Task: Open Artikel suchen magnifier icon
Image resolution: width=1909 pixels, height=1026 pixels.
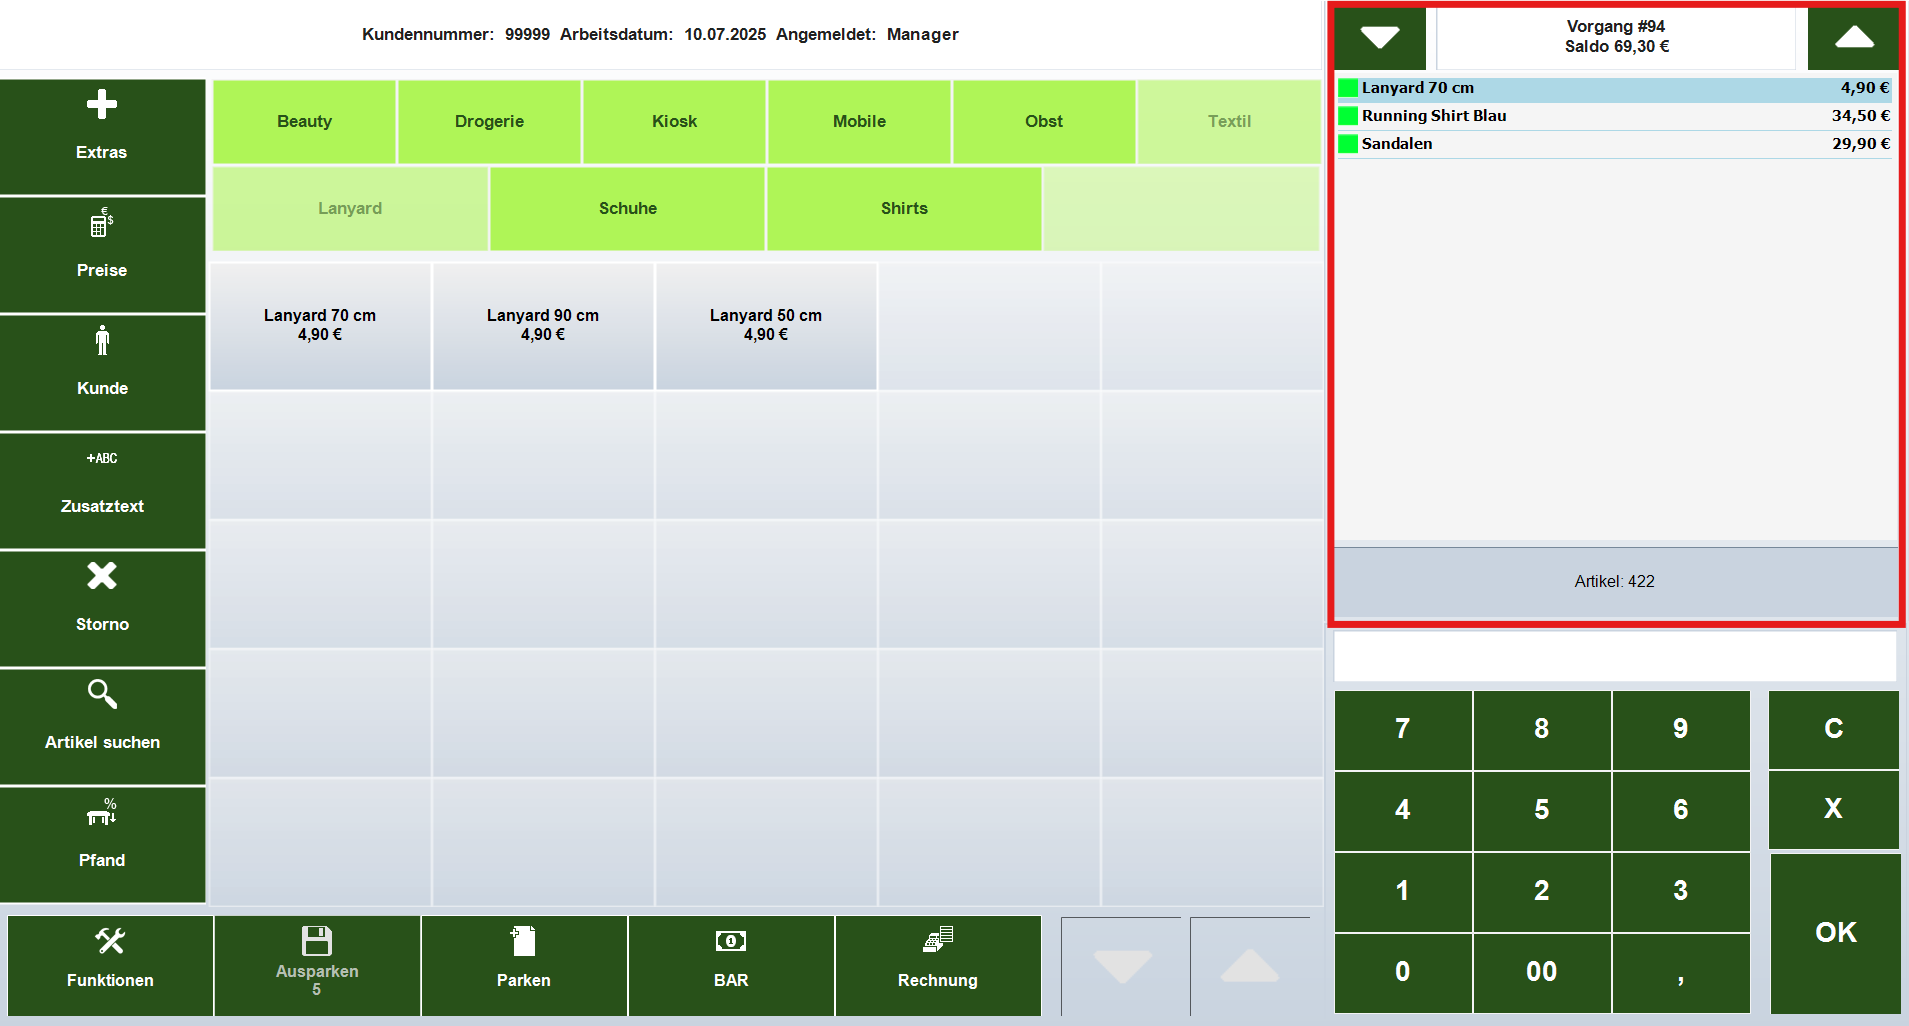Action: [101, 694]
